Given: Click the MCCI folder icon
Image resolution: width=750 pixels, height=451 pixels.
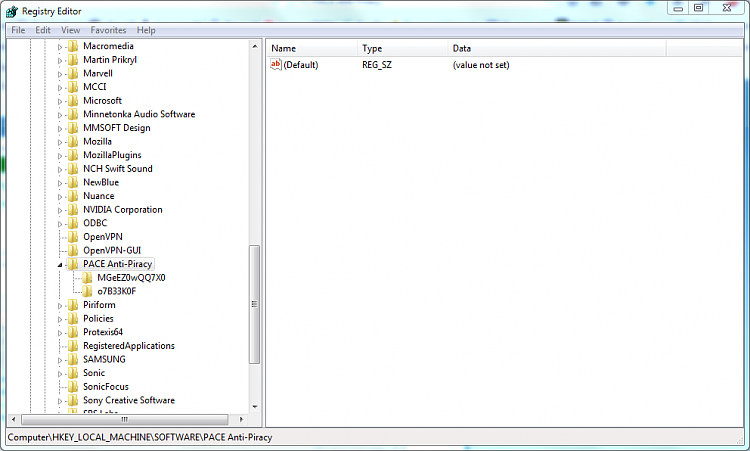Looking at the screenshot, I should [x=73, y=87].
